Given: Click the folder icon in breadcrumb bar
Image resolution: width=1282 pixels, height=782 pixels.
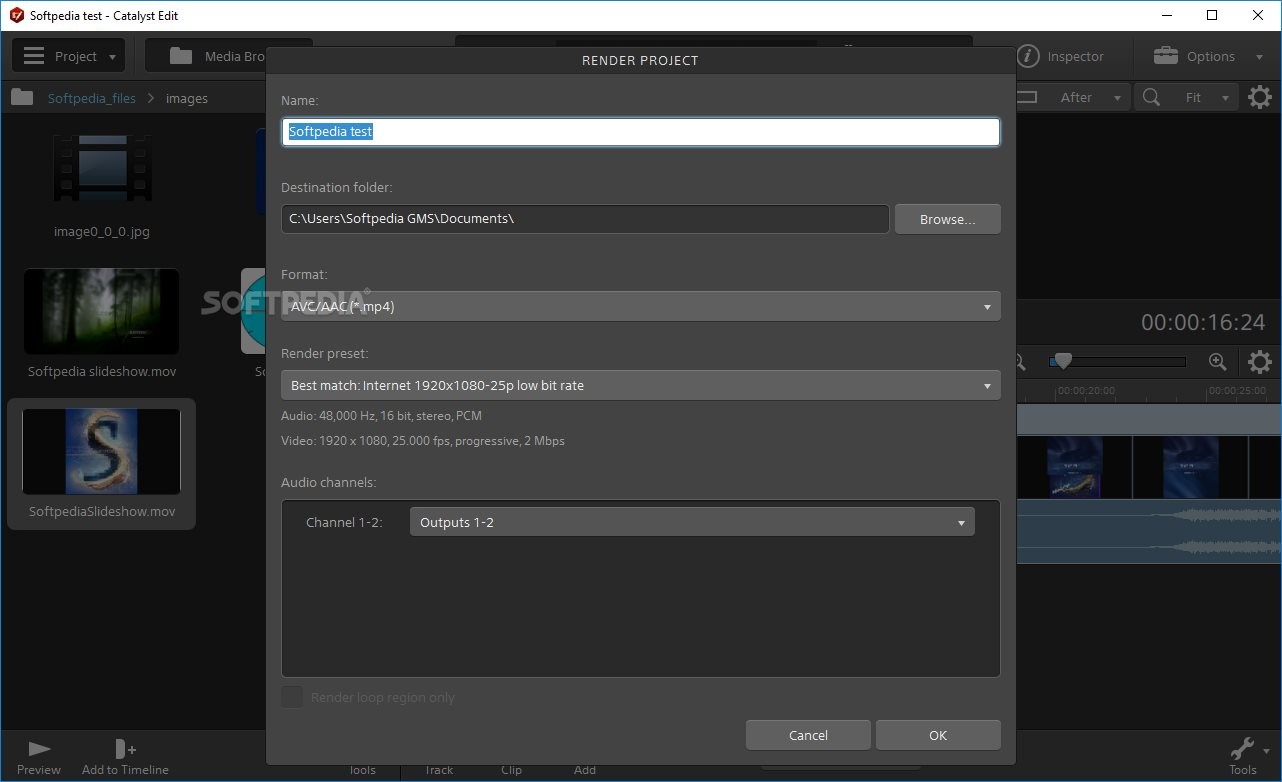Looking at the screenshot, I should [x=22, y=98].
